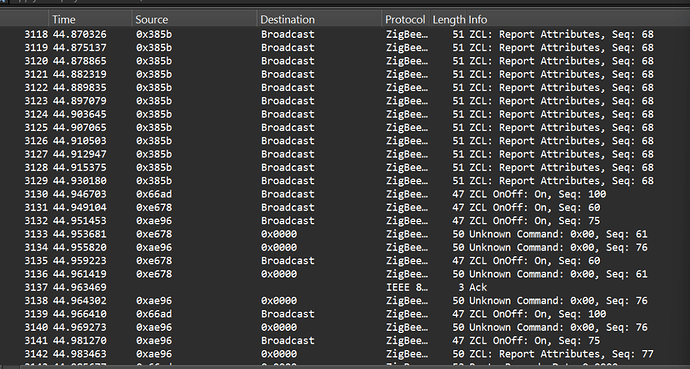Select the IEEE 802.15.4 Ack packet 3137
Image resolution: width=690 pixels, height=369 pixels.
point(345,287)
